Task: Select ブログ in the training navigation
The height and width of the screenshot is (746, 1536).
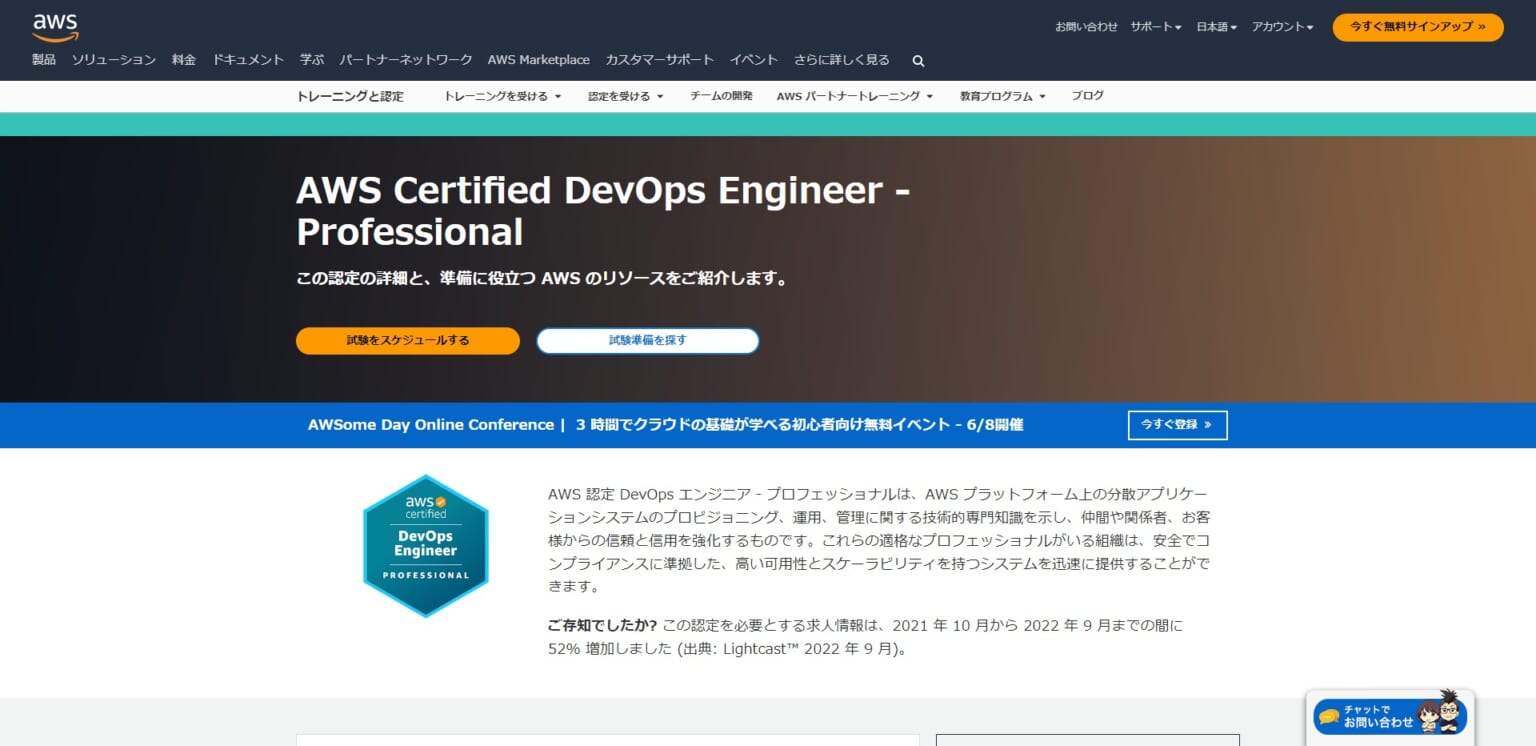Action: coord(1087,95)
